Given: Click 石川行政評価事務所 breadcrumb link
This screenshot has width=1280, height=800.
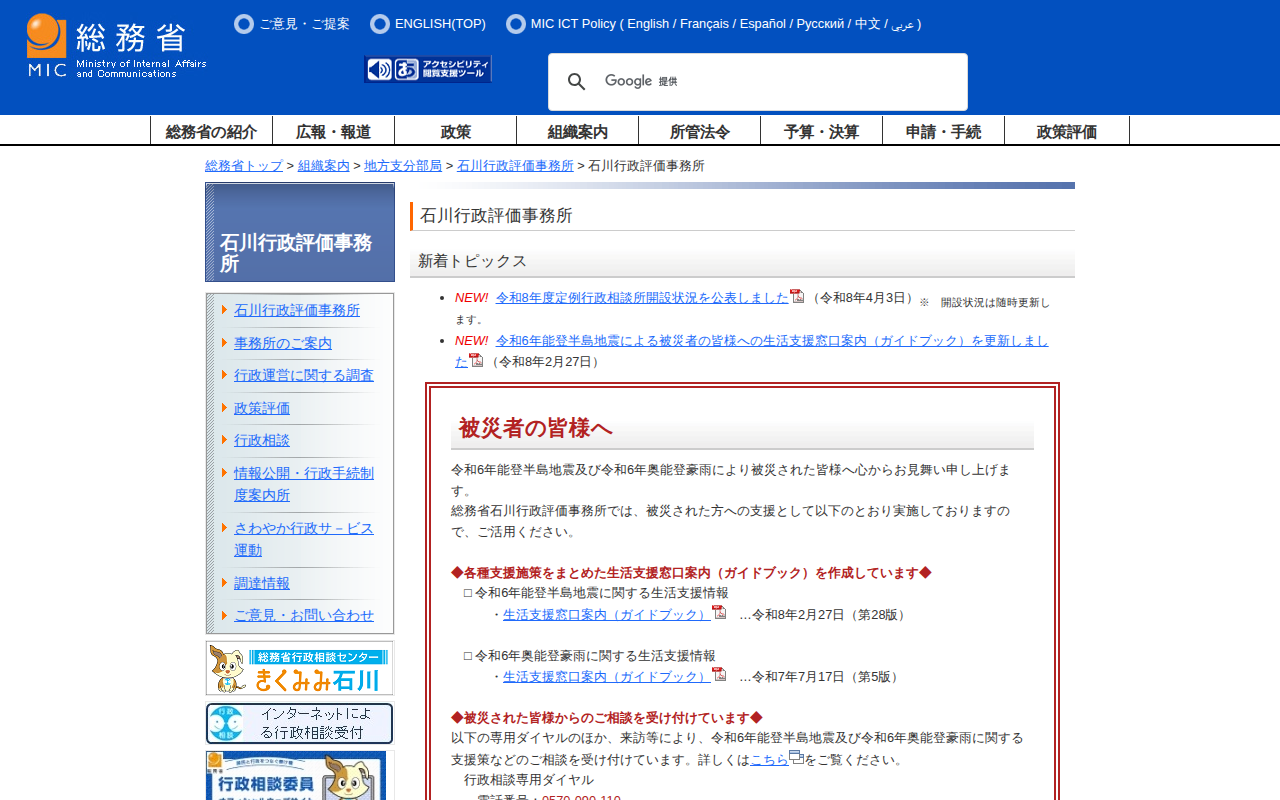Looking at the screenshot, I should click(x=515, y=166).
